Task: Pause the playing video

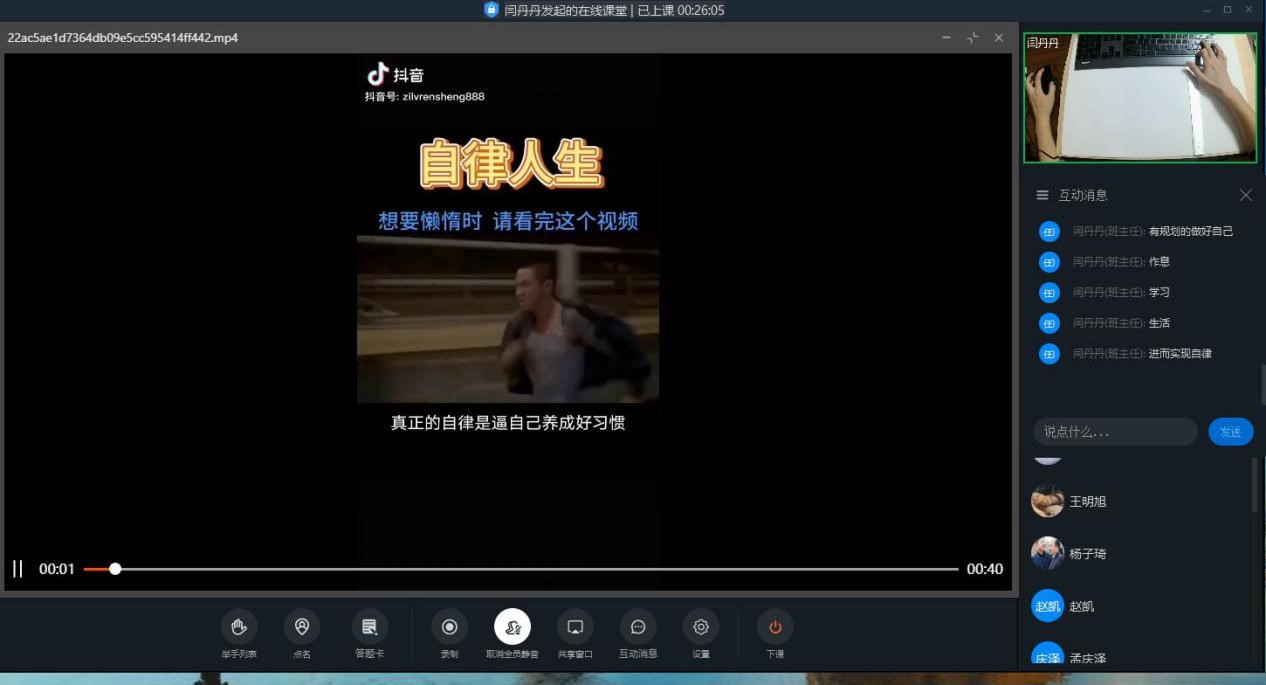Action: (x=18, y=569)
